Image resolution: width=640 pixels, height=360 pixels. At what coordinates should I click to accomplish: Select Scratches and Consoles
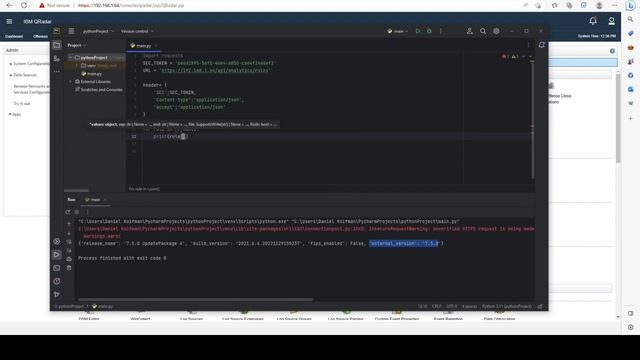tap(101, 89)
